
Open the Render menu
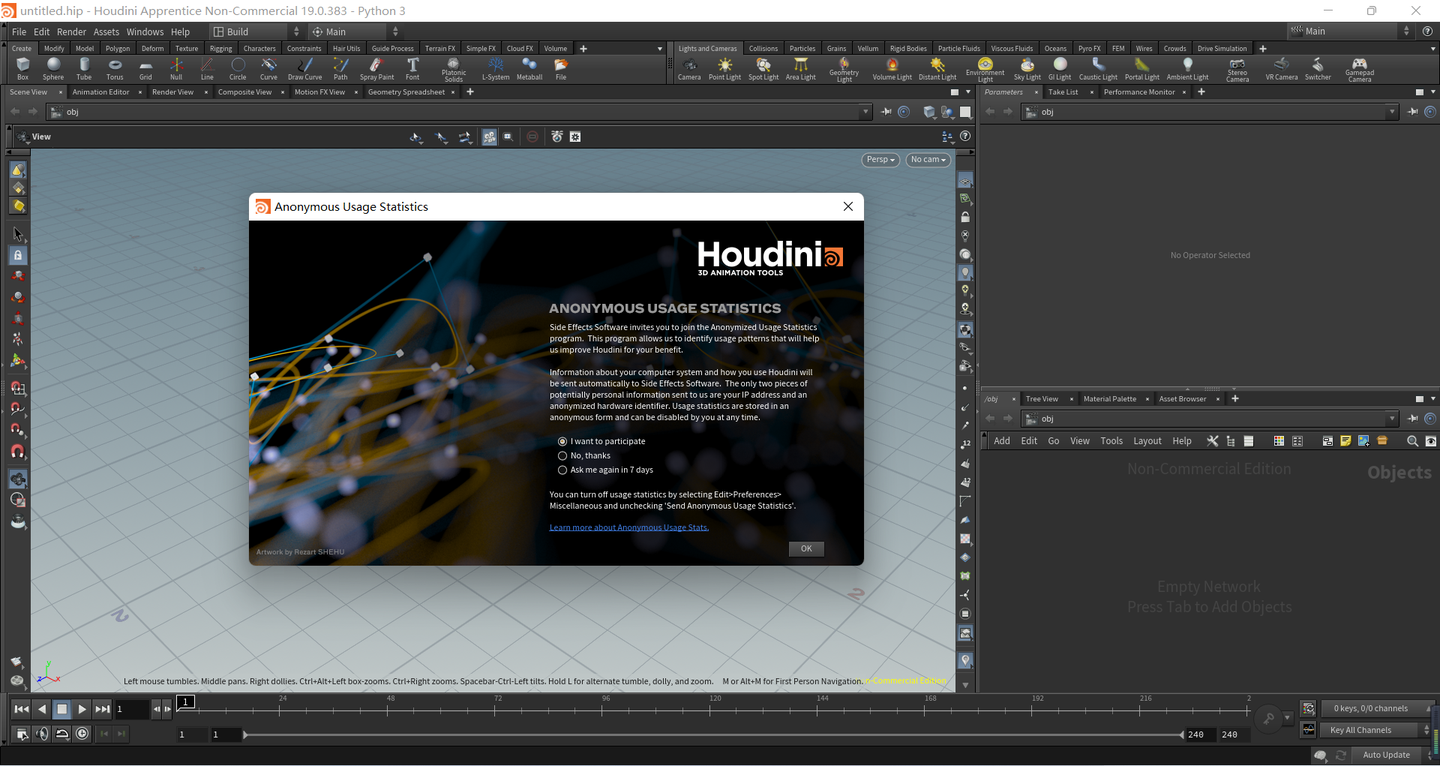click(x=71, y=32)
